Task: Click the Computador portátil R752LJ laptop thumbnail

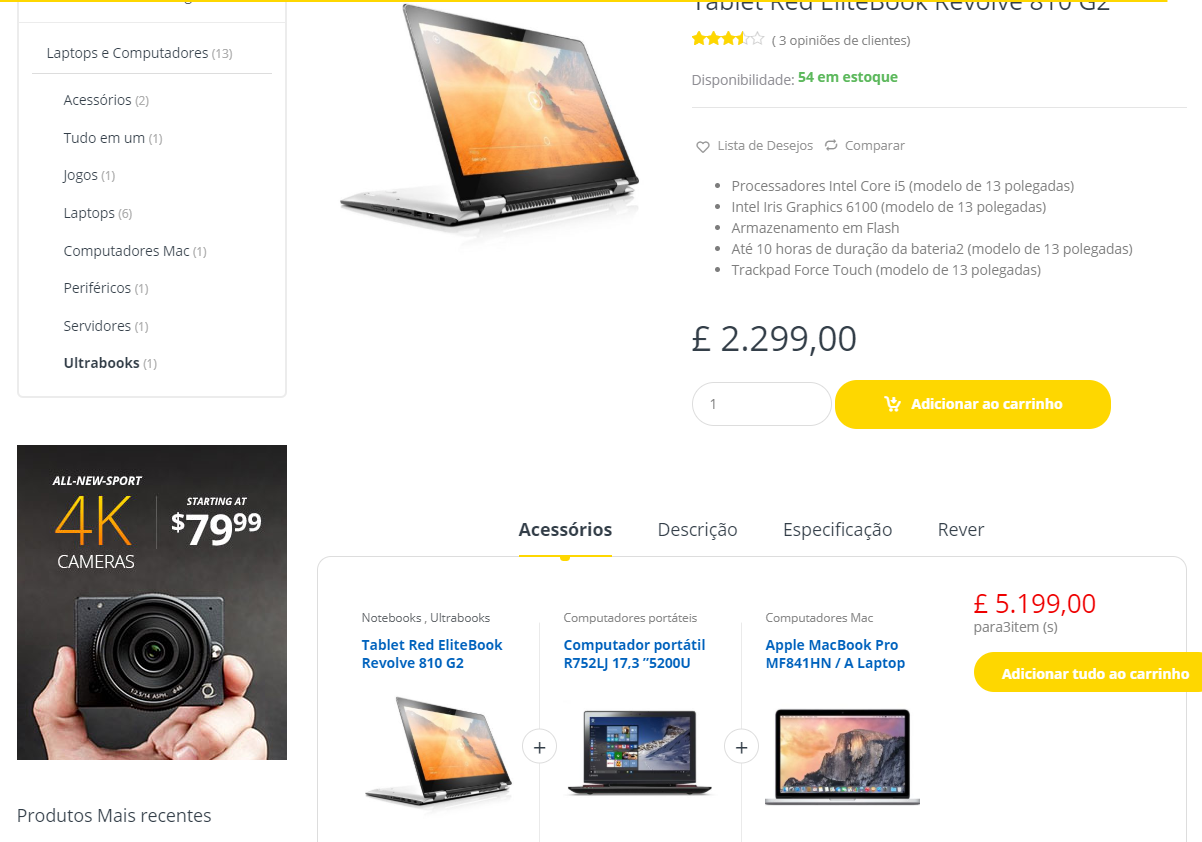Action: pos(641,752)
